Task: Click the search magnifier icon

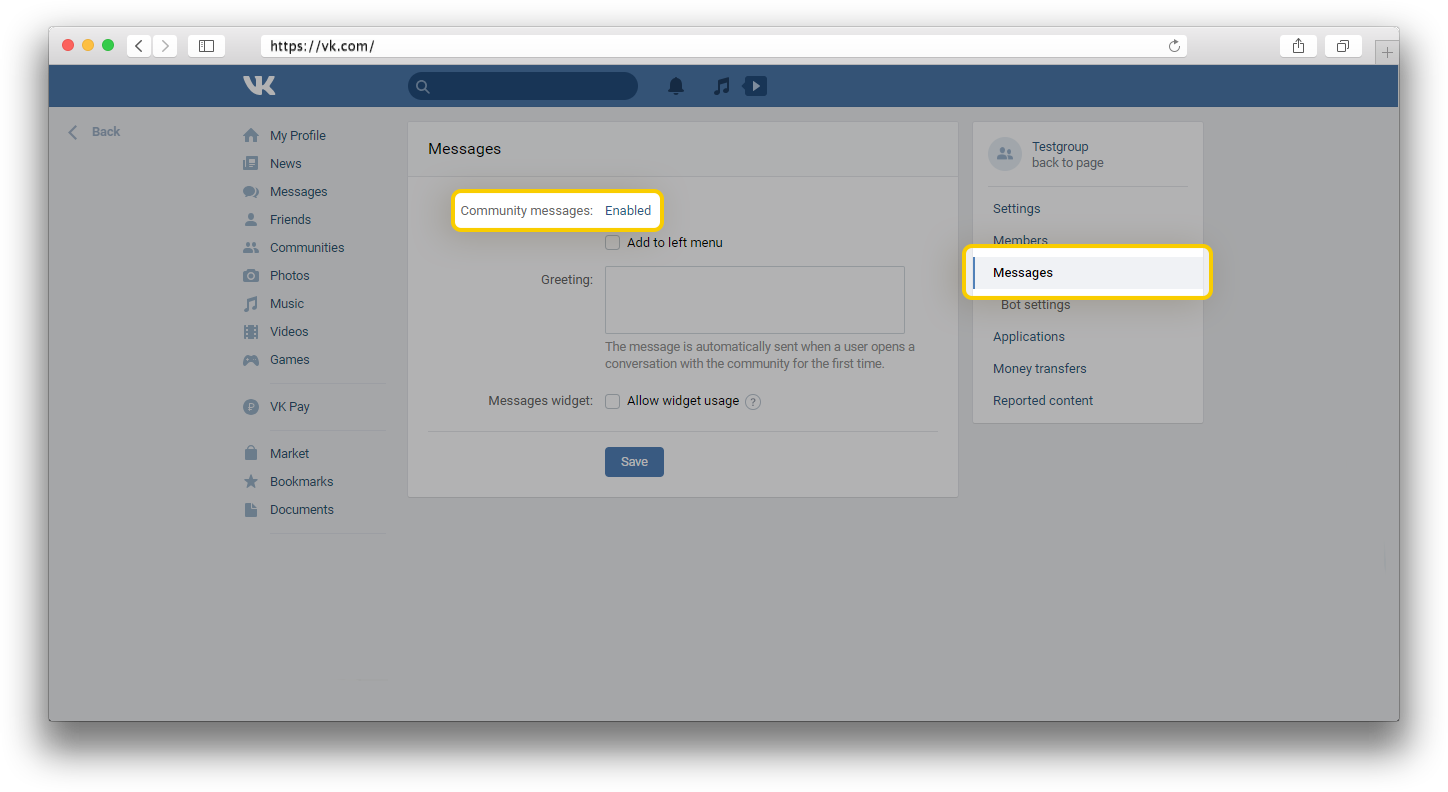Action: (x=423, y=87)
